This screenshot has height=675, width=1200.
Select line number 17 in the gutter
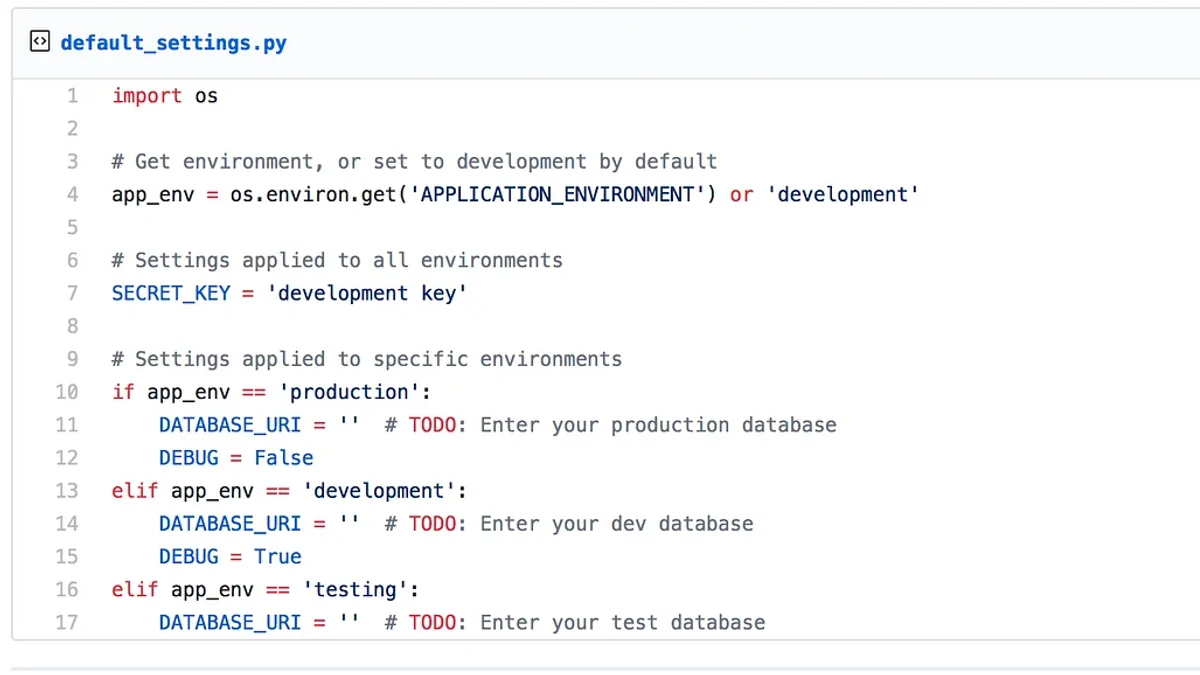(x=67, y=623)
